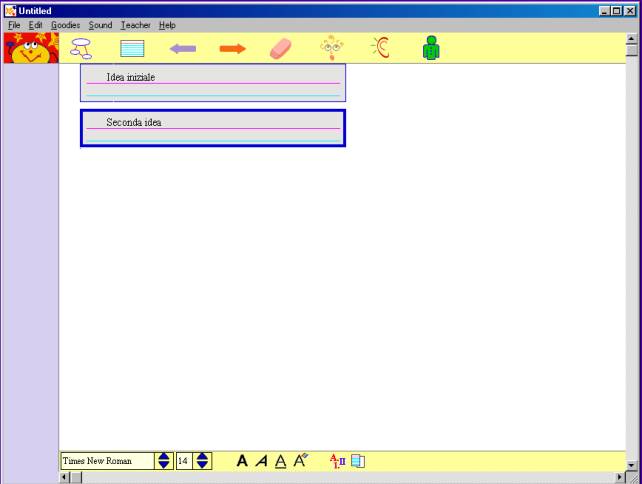Click the Times New Roman font field
The width and height of the screenshot is (642, 484).
[x=107, y=461]
